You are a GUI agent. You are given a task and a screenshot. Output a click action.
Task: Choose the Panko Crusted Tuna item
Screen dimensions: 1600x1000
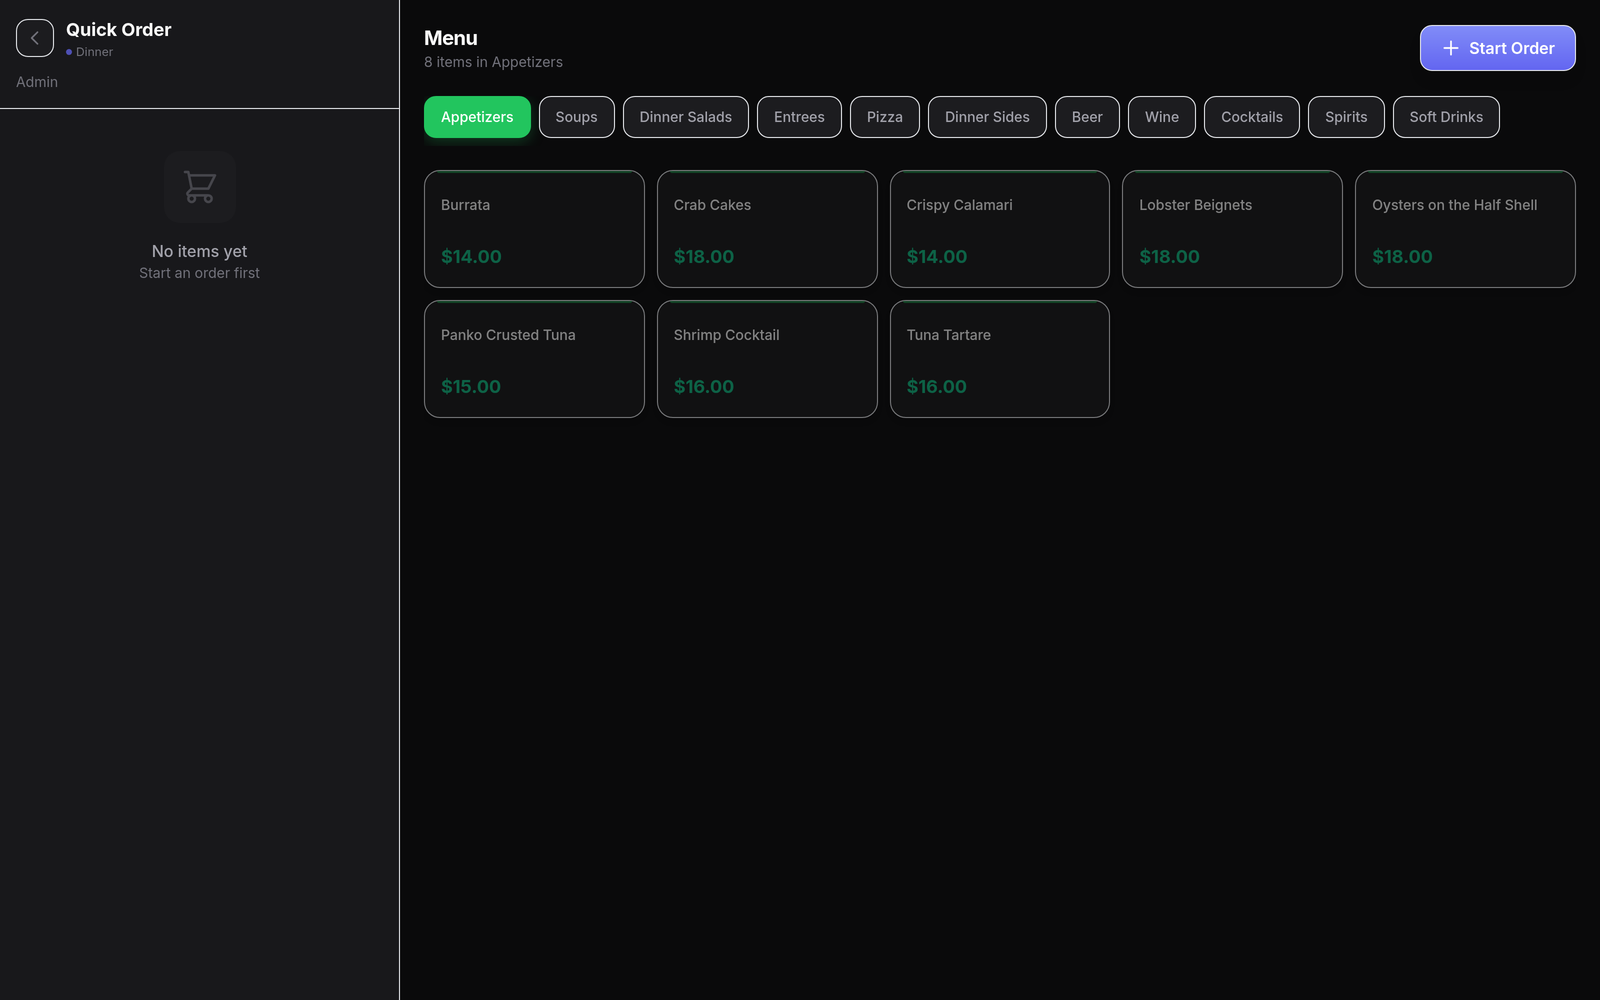click(x=534, y=359)
